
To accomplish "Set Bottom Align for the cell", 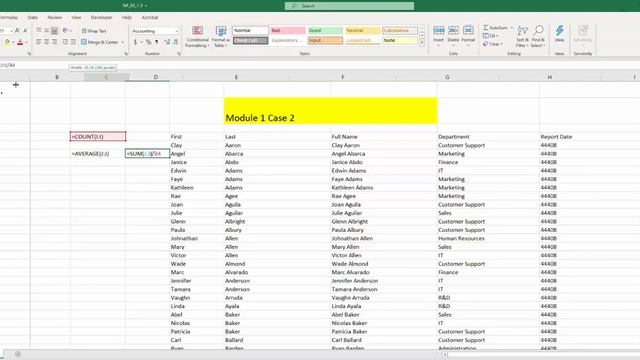I will pyautogui.click(x=54, y=31).
